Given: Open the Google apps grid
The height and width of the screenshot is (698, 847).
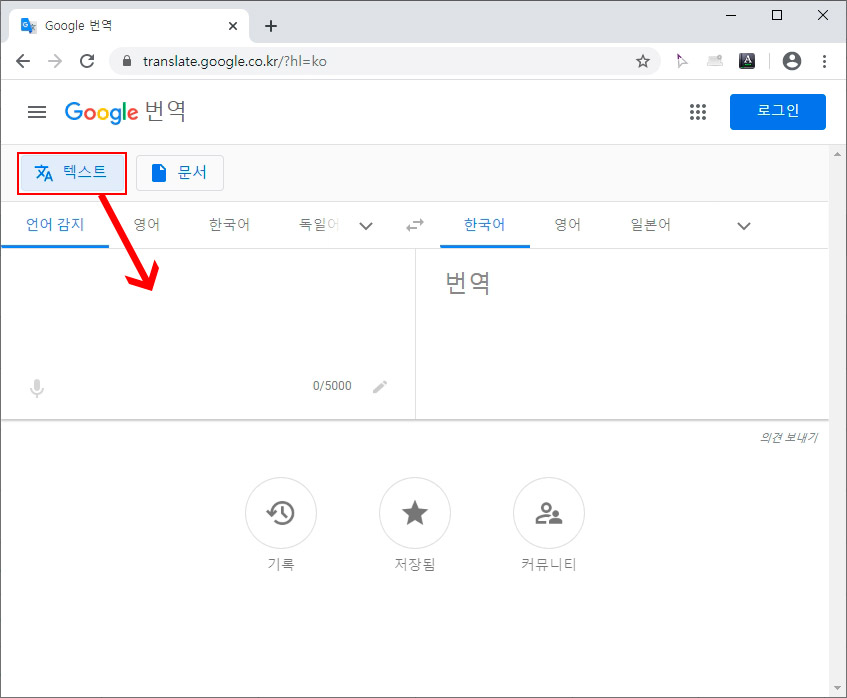Looking at the screenshot, I should pos(697,112).
